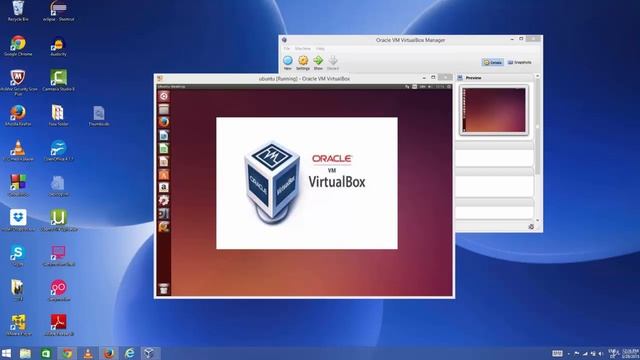Viewport: 640px width, 360px height.
Task: Click the green Show arrow in VirtualBox Manager
Action: tap(318, 62)
